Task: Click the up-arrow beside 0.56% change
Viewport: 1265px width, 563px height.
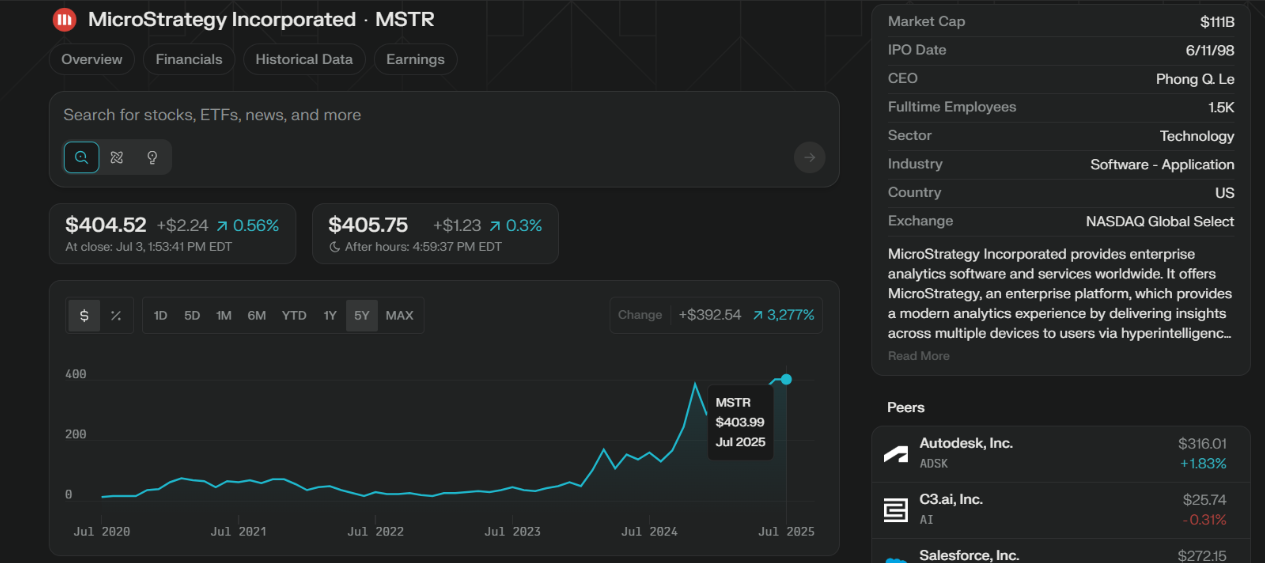Action: pos(221,226)
